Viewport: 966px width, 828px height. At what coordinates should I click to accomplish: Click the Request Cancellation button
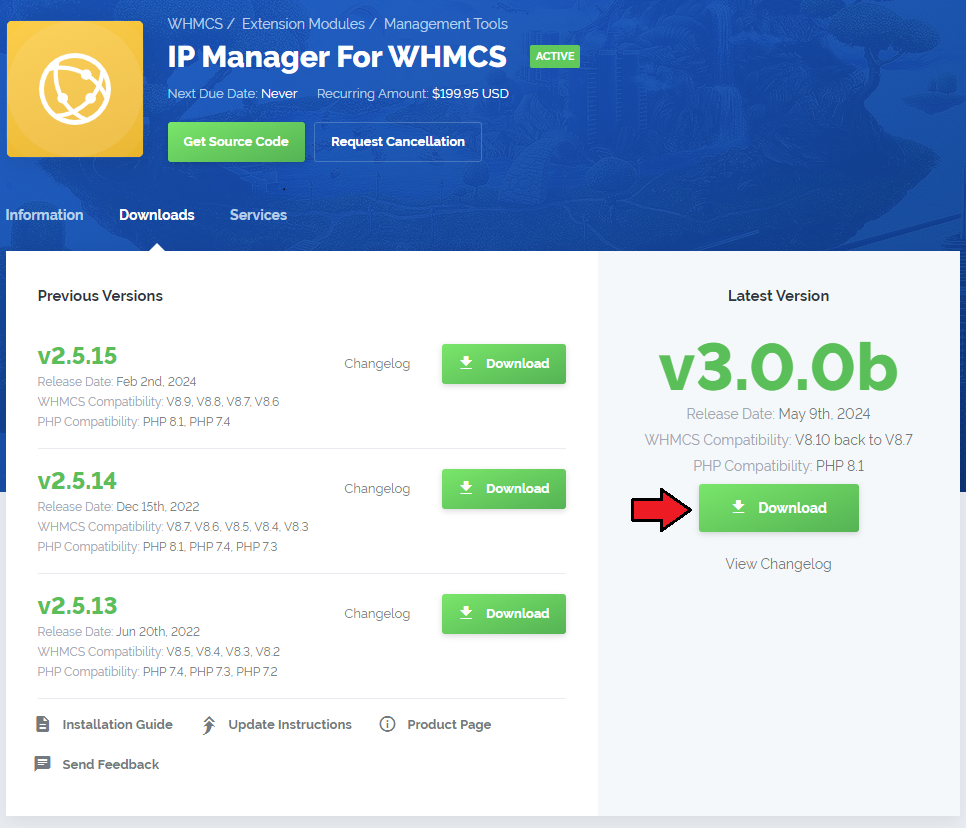tap(398, 142)
